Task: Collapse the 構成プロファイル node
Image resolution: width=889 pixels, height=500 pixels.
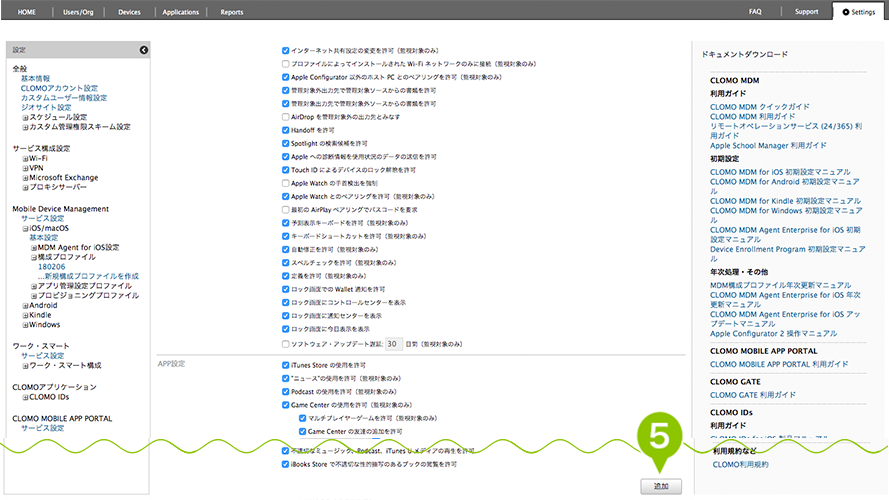Action: click(x=34, y=257)
